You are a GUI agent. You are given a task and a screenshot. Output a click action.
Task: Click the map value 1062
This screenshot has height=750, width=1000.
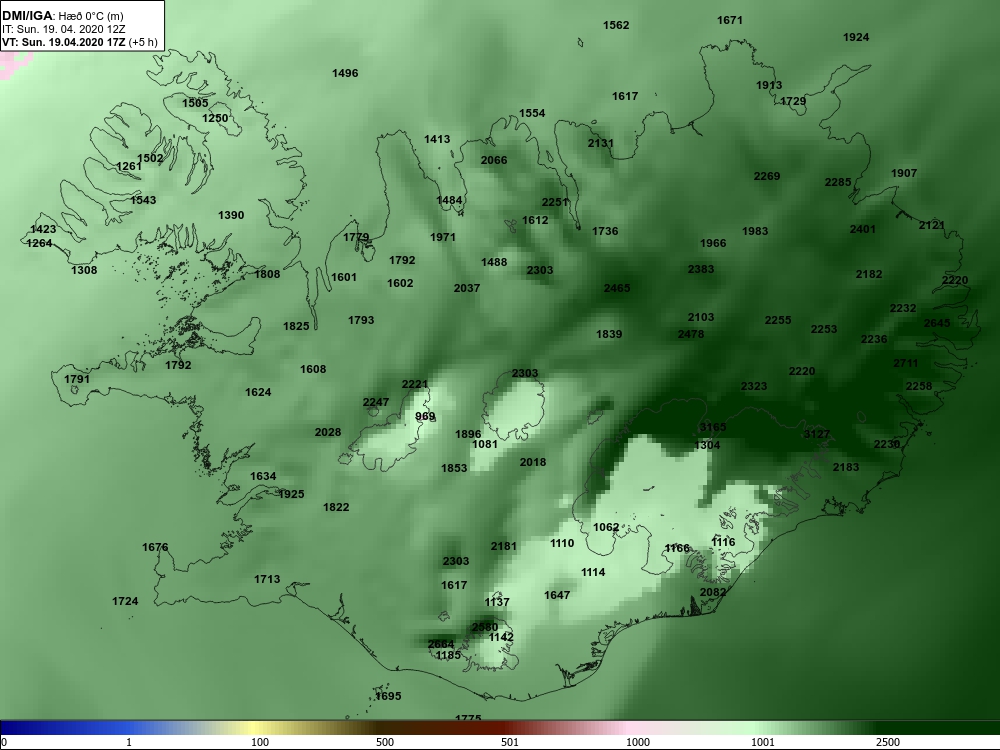click(x=606, y=527)
